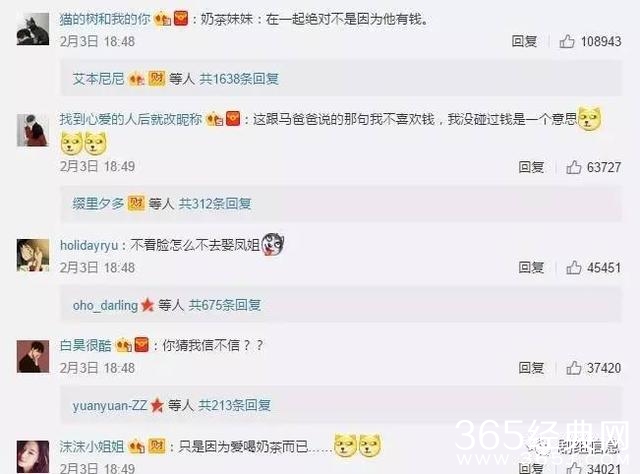Like holidayryu's comment with 45451 likes
The image size is (640, 474).
point(573,267)
